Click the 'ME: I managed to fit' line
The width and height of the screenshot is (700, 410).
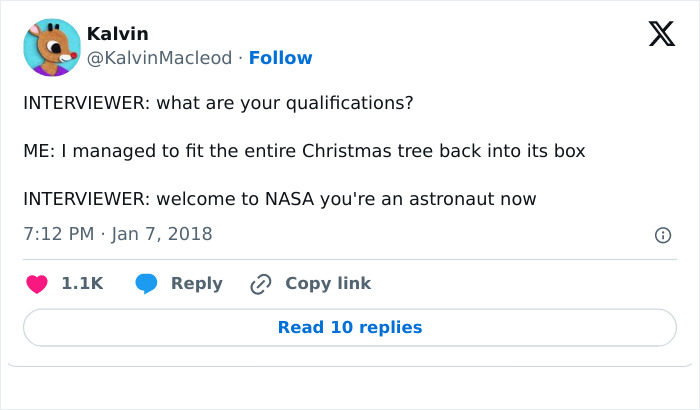[304, 151]
